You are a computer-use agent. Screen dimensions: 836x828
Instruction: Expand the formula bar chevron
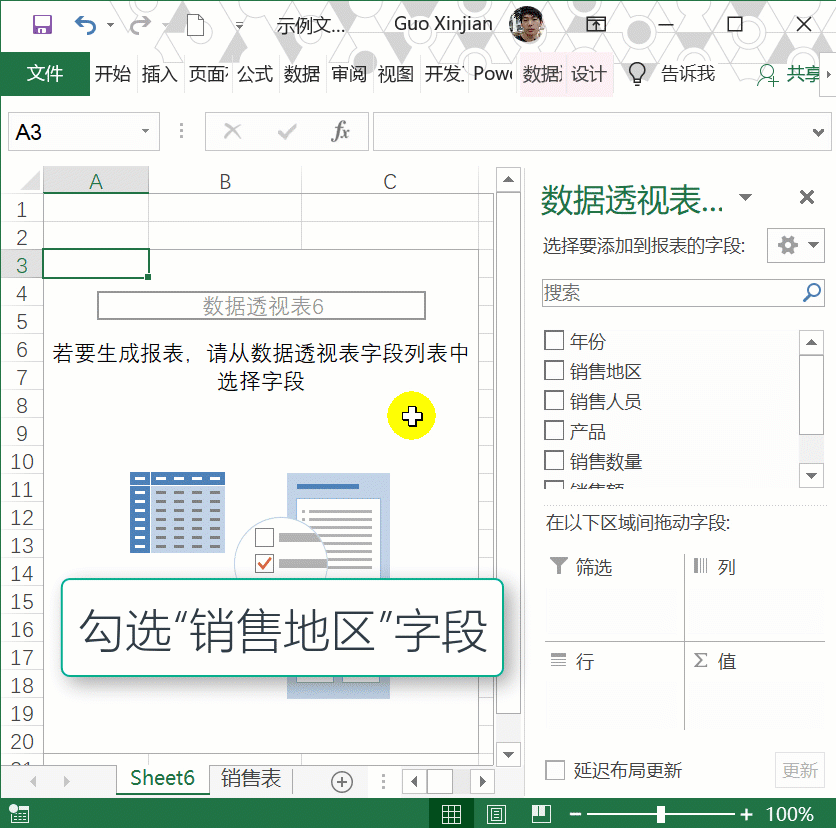point(818,131)
